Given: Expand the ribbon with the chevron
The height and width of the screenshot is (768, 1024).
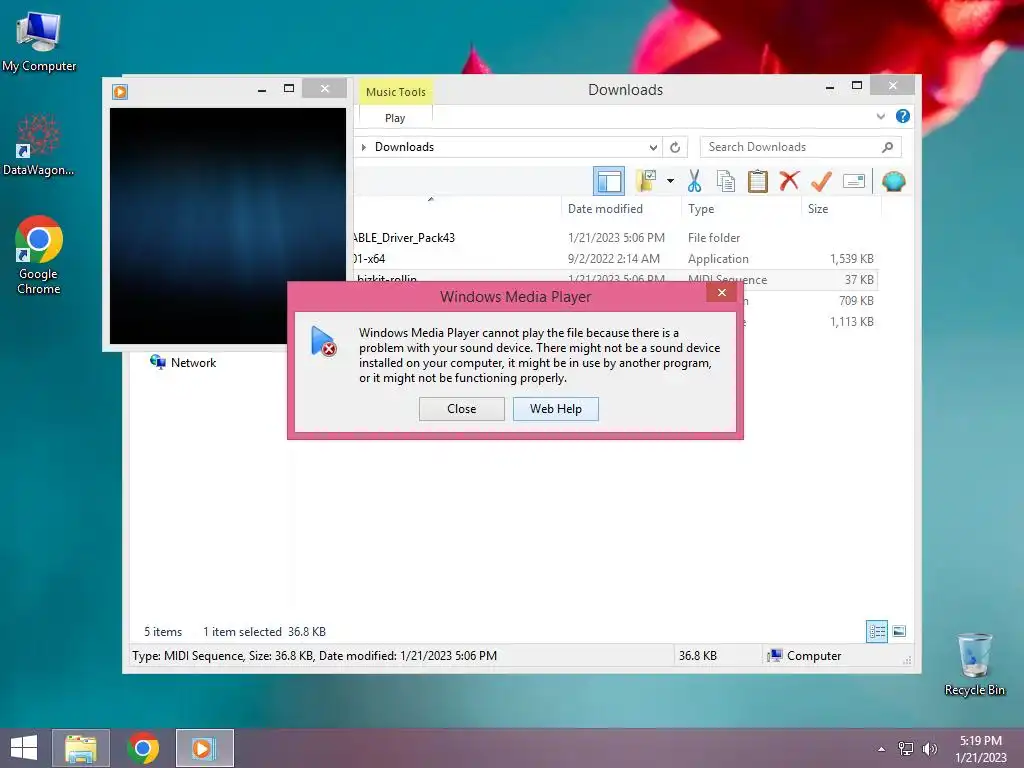Looking at the screenshot, I should tap(880, 116).
